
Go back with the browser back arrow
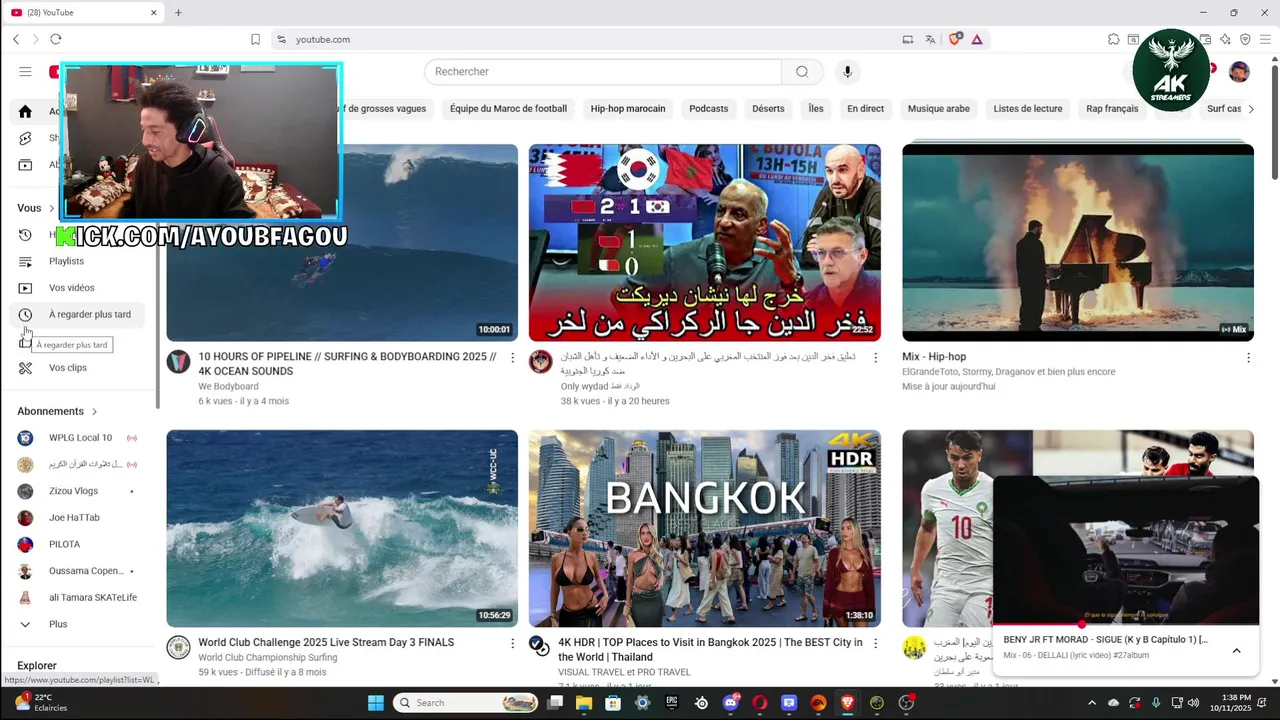pyautogui.click(x=16, y=39)
